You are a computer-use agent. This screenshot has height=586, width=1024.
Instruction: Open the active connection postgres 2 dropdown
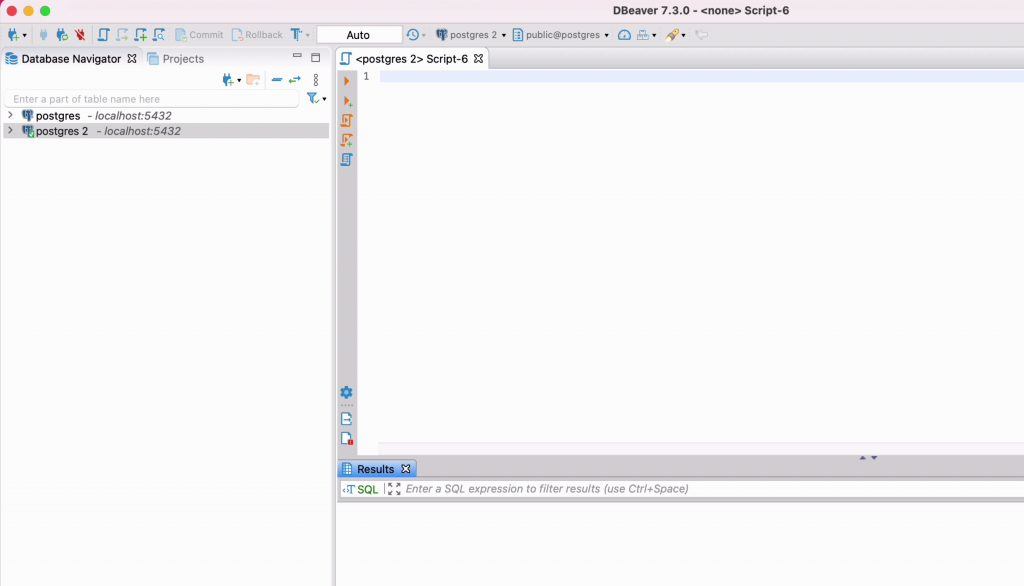click(471, 35)
